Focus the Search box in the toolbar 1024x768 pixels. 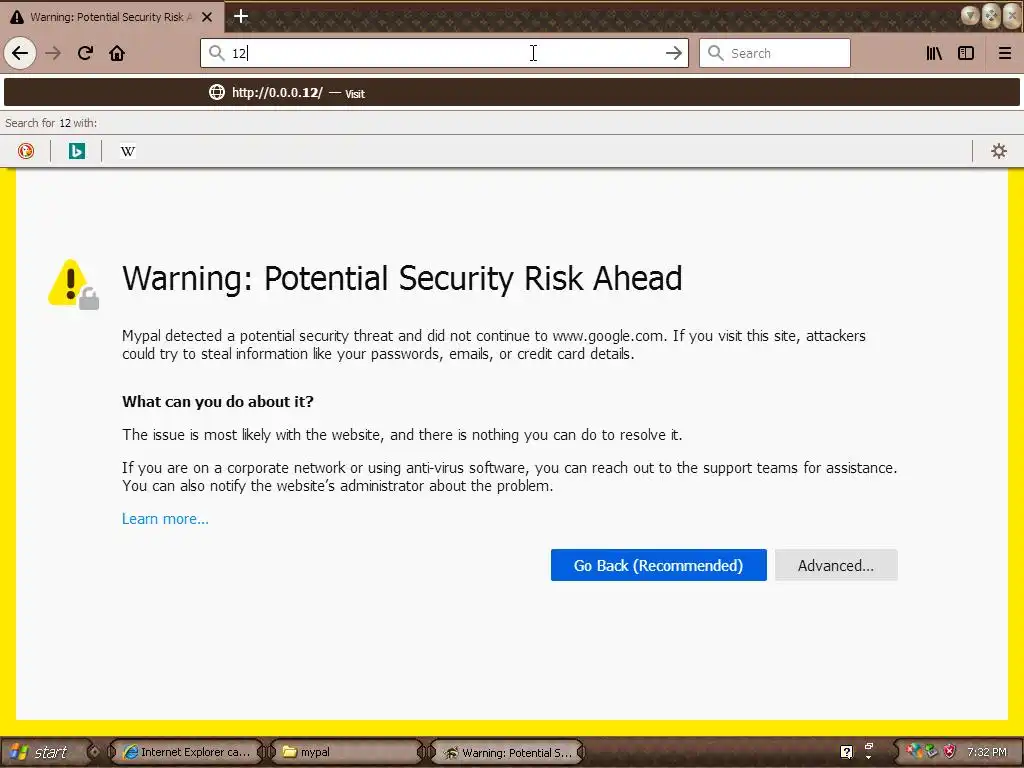tap(775, 53)
